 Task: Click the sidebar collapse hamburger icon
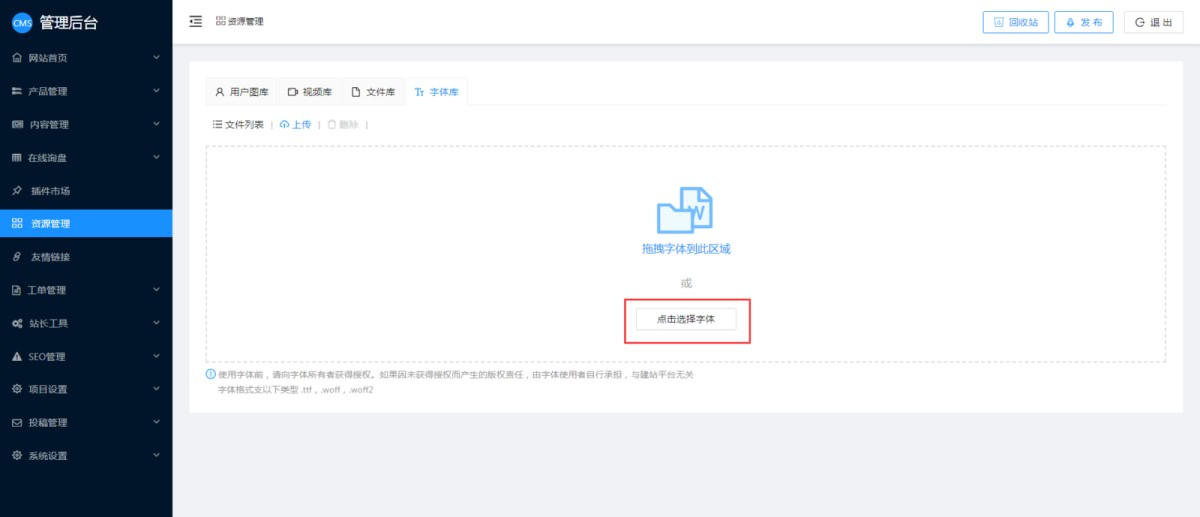pos(195,21)
